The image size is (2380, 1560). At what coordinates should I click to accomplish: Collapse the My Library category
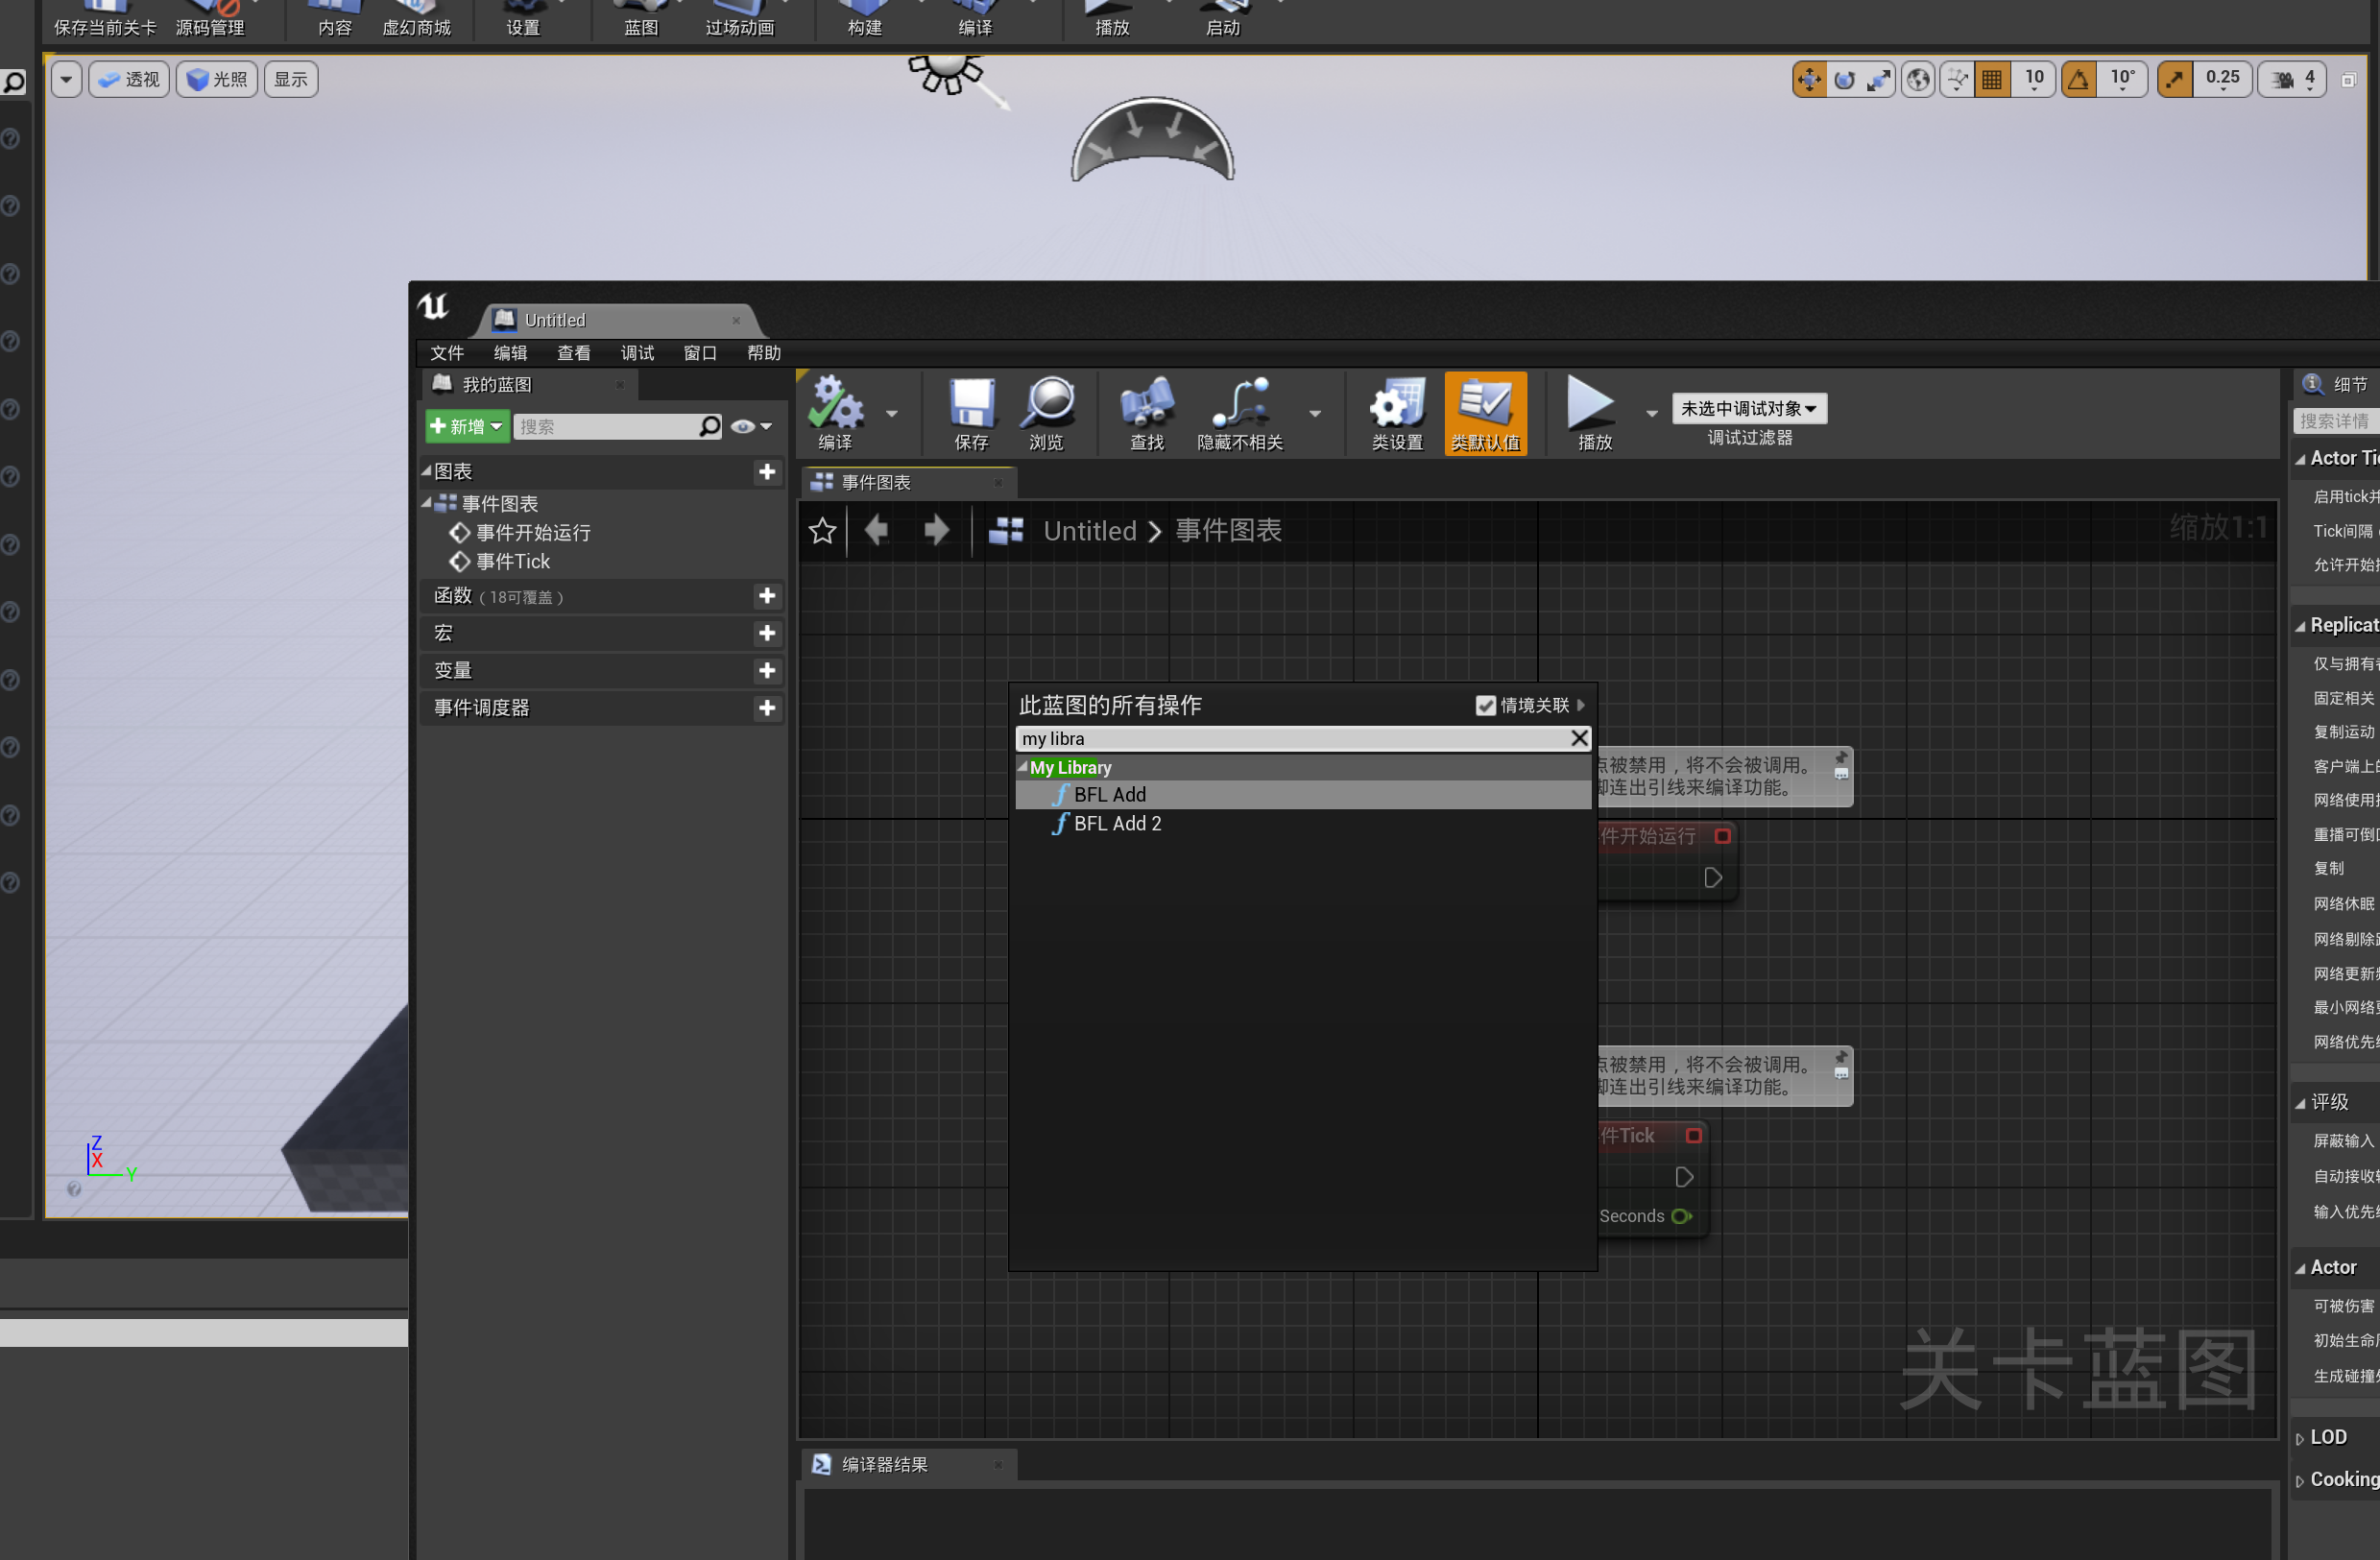[x=1023, y=767]
